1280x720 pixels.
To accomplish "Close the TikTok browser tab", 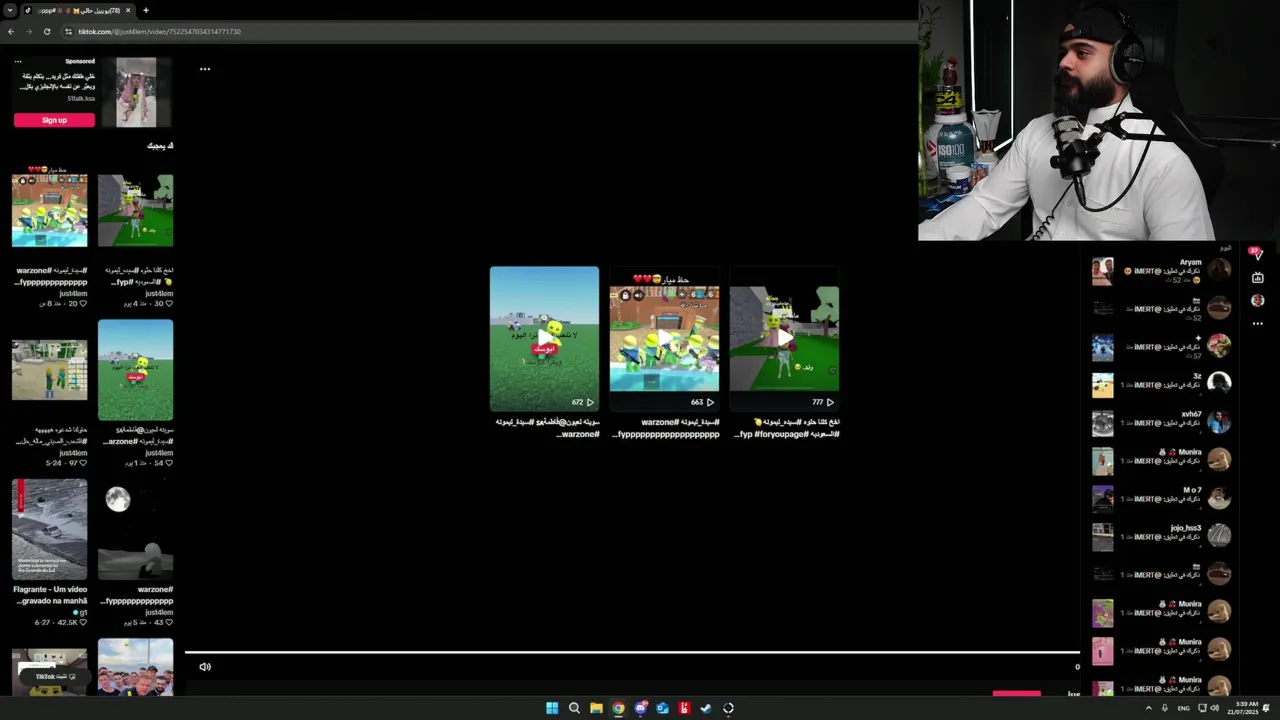I will (128, 10).
